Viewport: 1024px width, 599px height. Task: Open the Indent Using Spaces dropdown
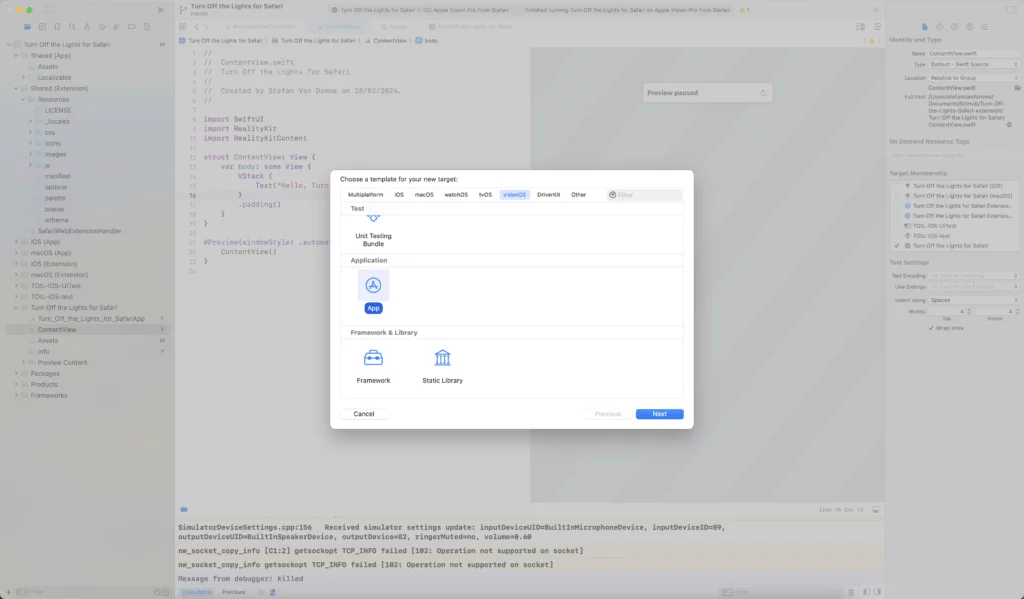pyautogui.click(x=973, y=300)
